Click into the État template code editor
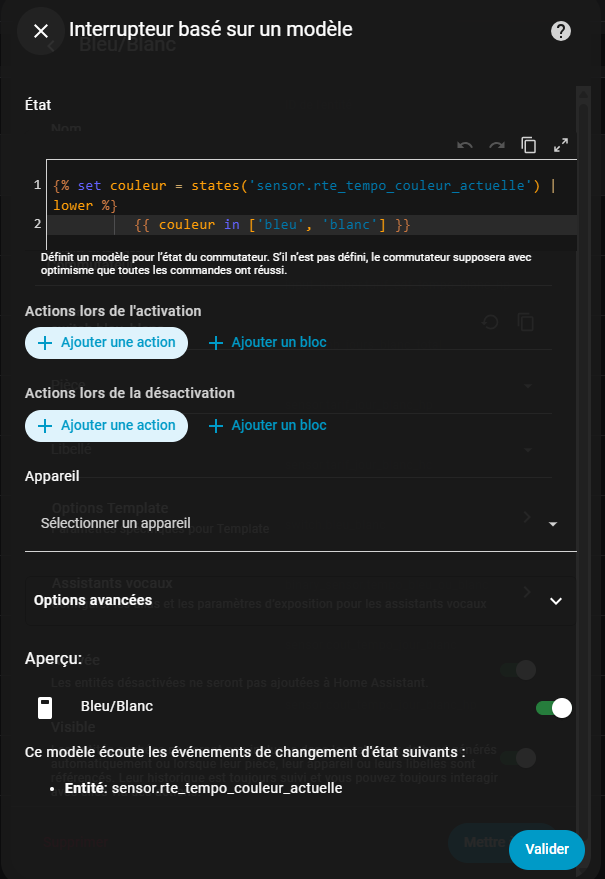The height and width of the screenshot is (879, 605). [x=310, y=195]
